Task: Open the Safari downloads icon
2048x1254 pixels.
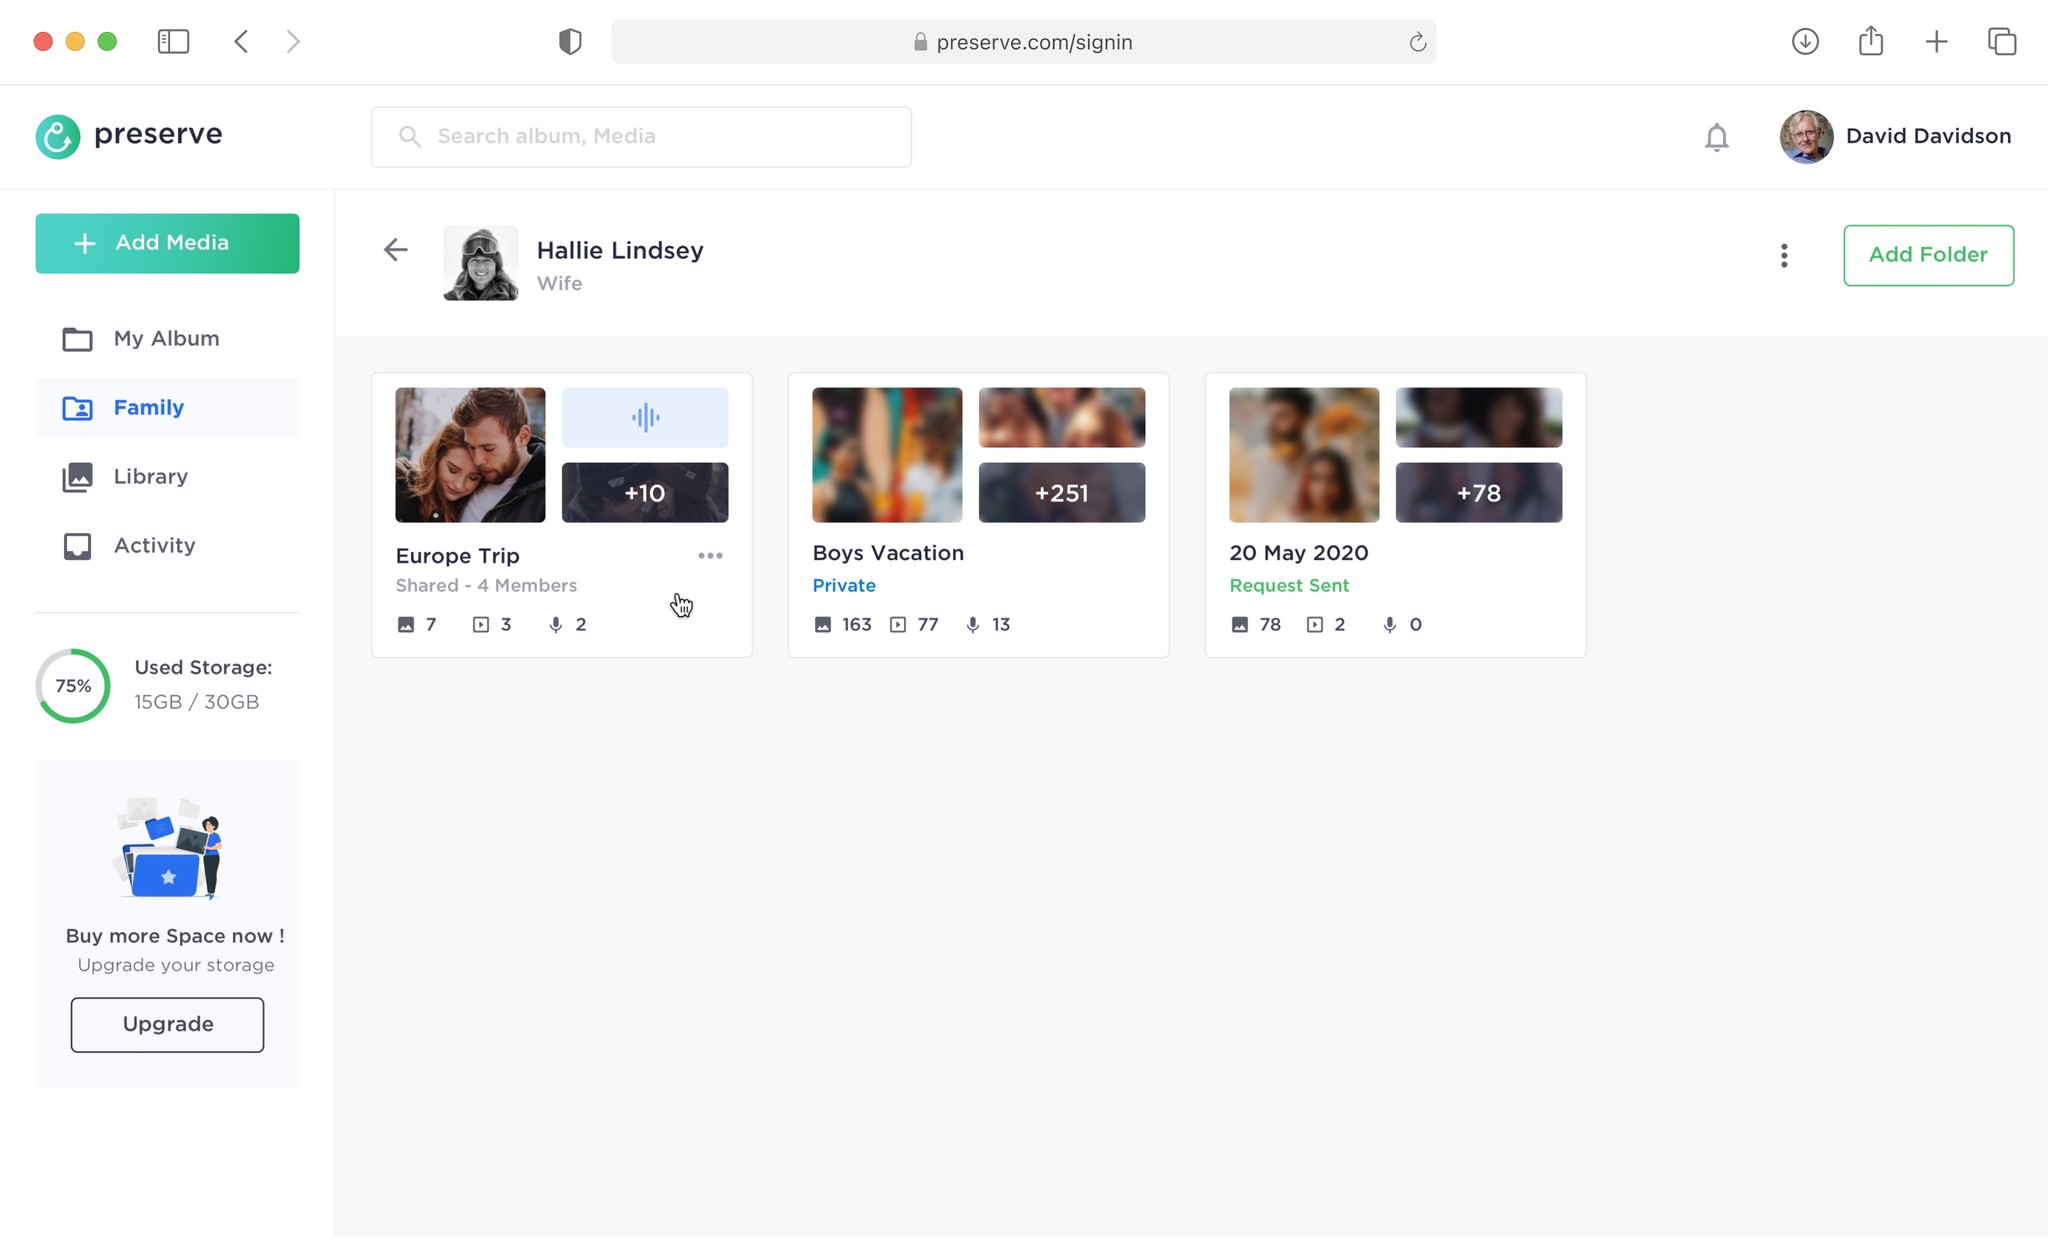Action: click(x=1805, y=41)
